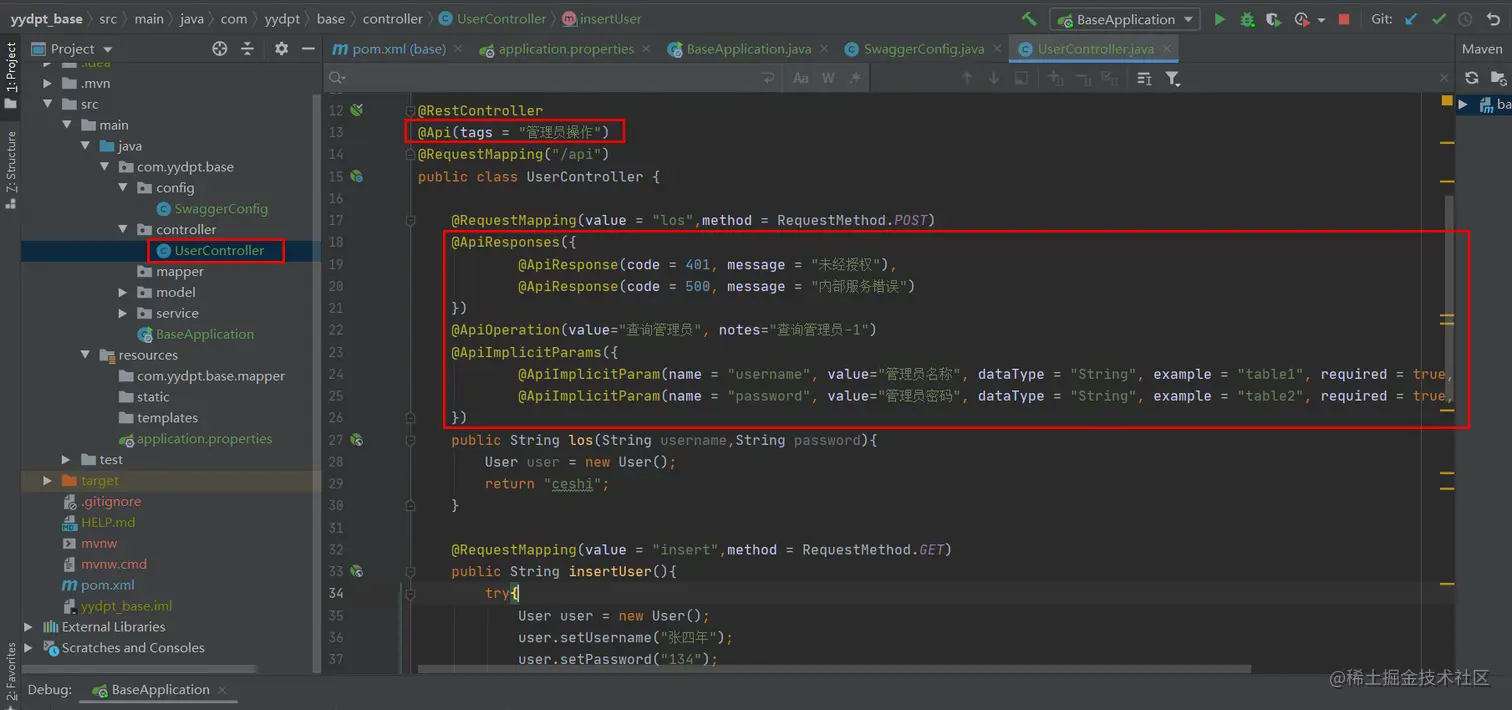Expand the test folder
This screenshot has height=710, width=1512.
pos(66,460)
